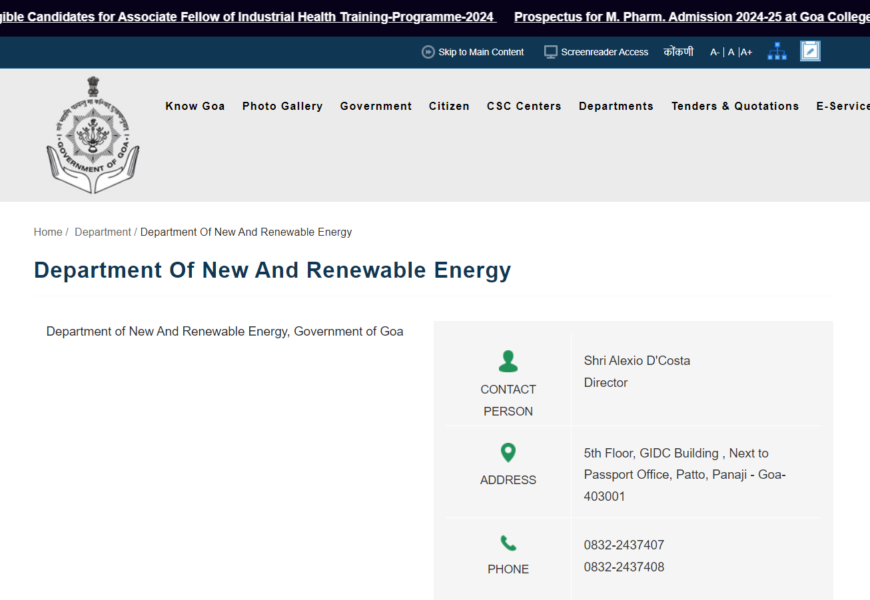The image size is (870, 600).
Task: Open the E-Services menu
Action: (843, 106)
